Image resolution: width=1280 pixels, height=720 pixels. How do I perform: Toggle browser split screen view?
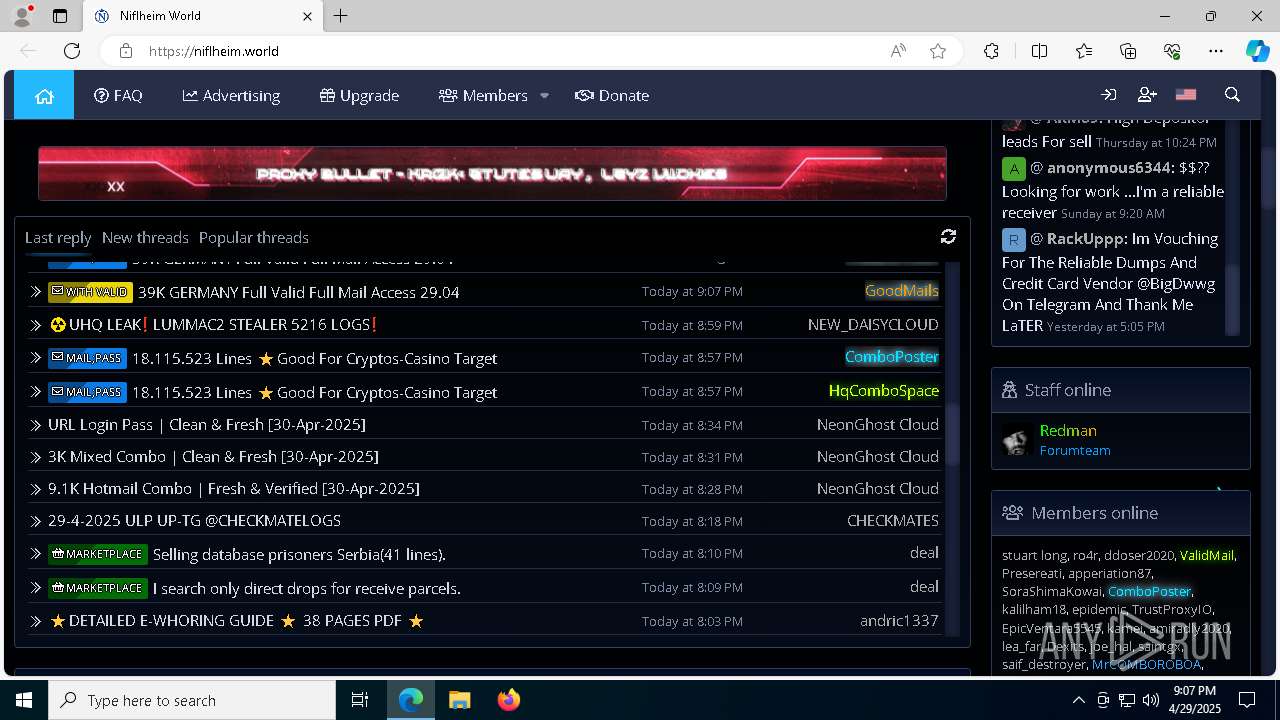tap(1039, 51)
